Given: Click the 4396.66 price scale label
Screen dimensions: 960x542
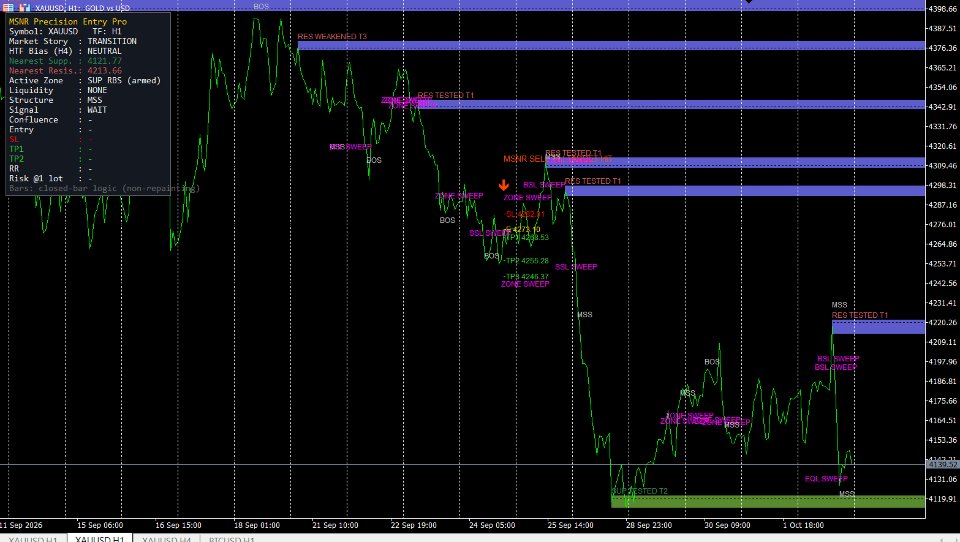Looking at the screenshot, I should [x=943, y=9].
